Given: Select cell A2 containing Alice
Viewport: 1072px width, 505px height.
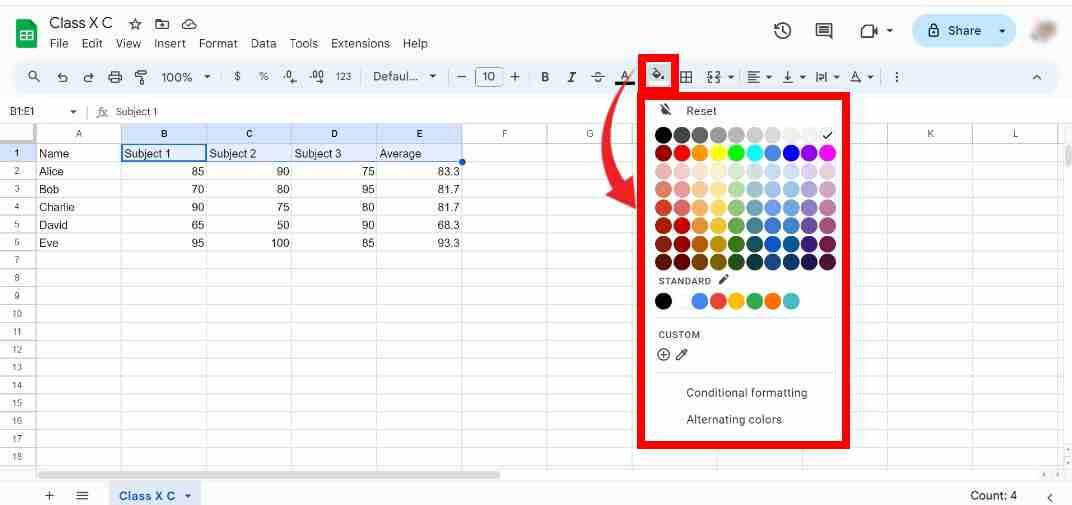Looking at the screenshot, I should coord(79,171).
